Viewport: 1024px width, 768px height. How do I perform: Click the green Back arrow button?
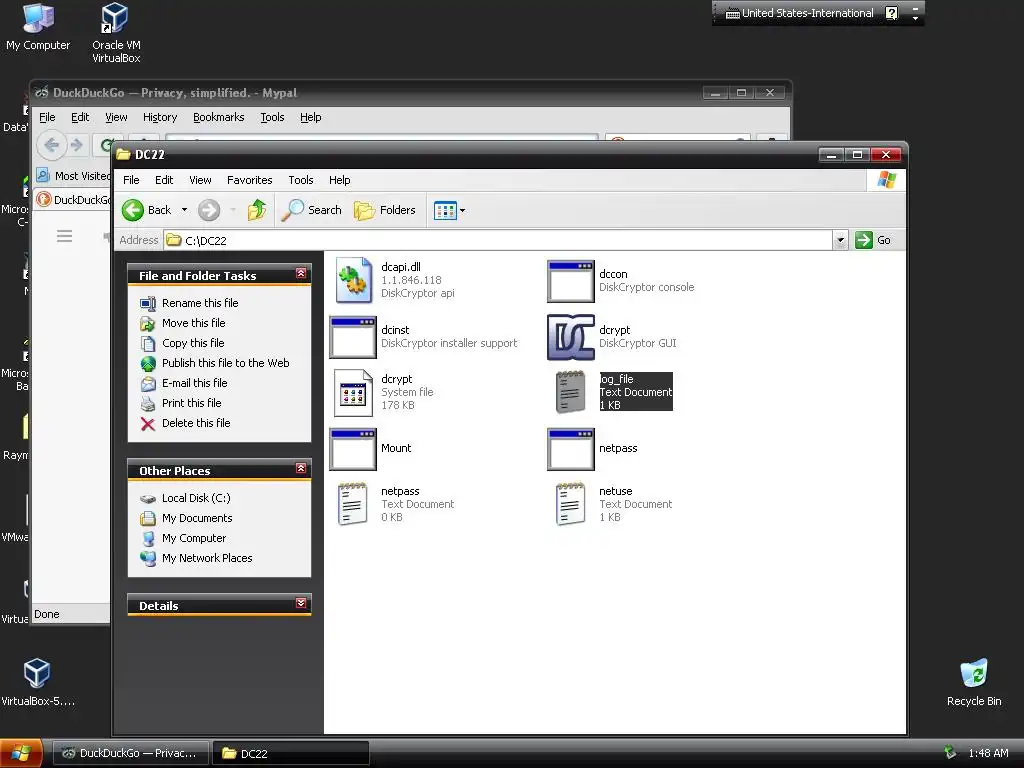point(133,210)
